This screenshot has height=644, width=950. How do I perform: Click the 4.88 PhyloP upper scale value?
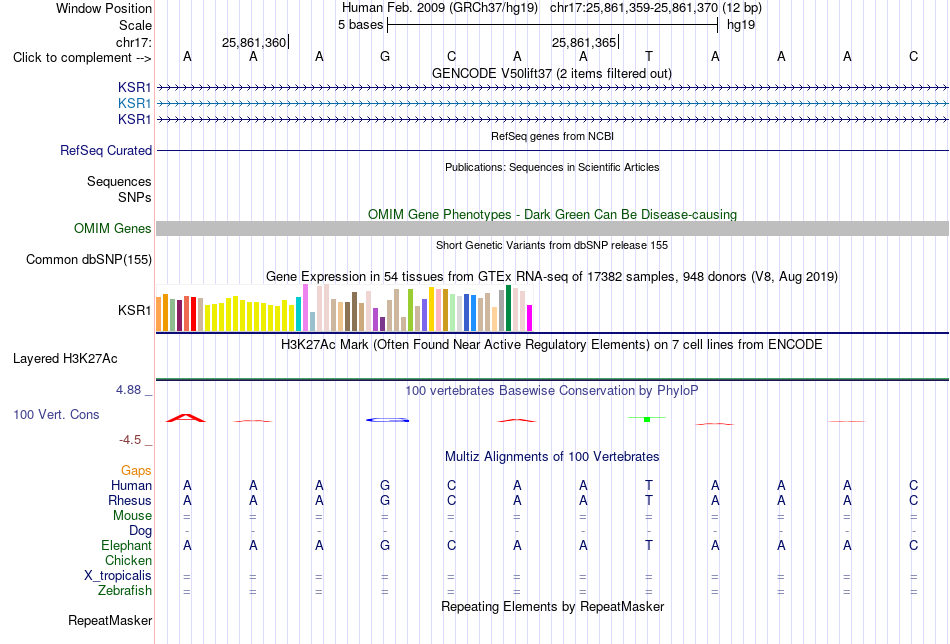coord(128,390)
